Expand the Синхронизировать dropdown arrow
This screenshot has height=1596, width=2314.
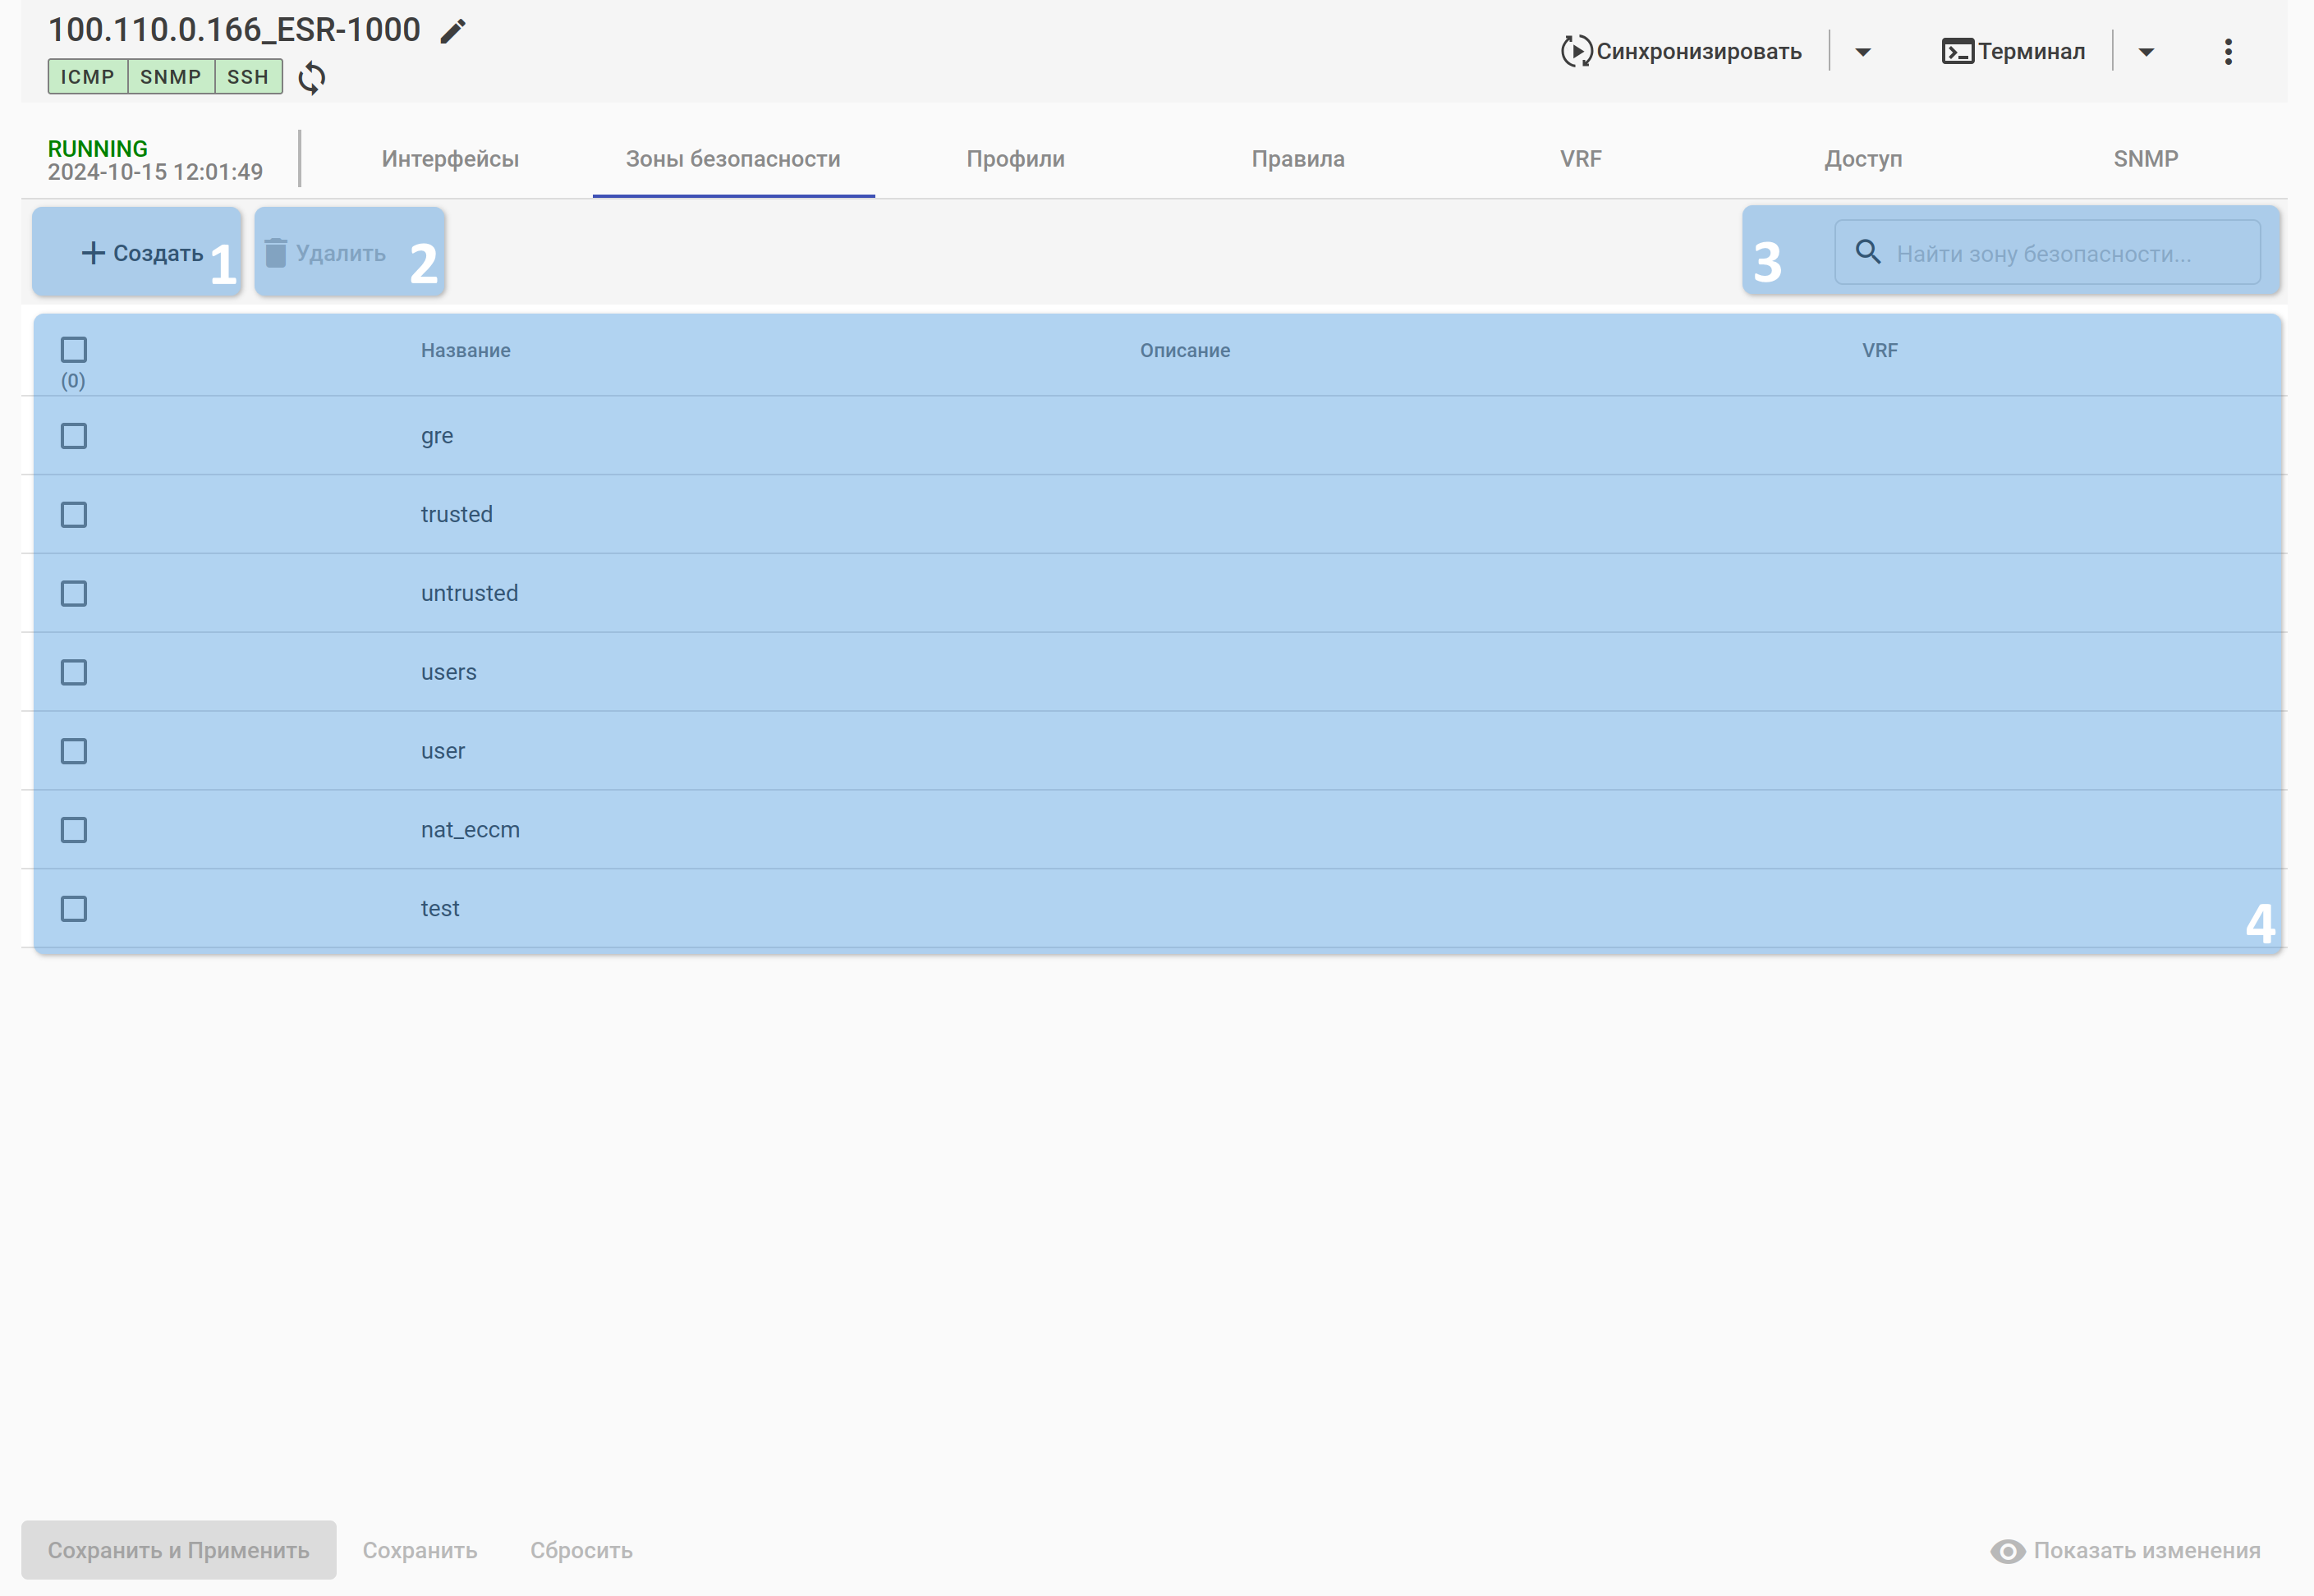[x=1863, y=52]
